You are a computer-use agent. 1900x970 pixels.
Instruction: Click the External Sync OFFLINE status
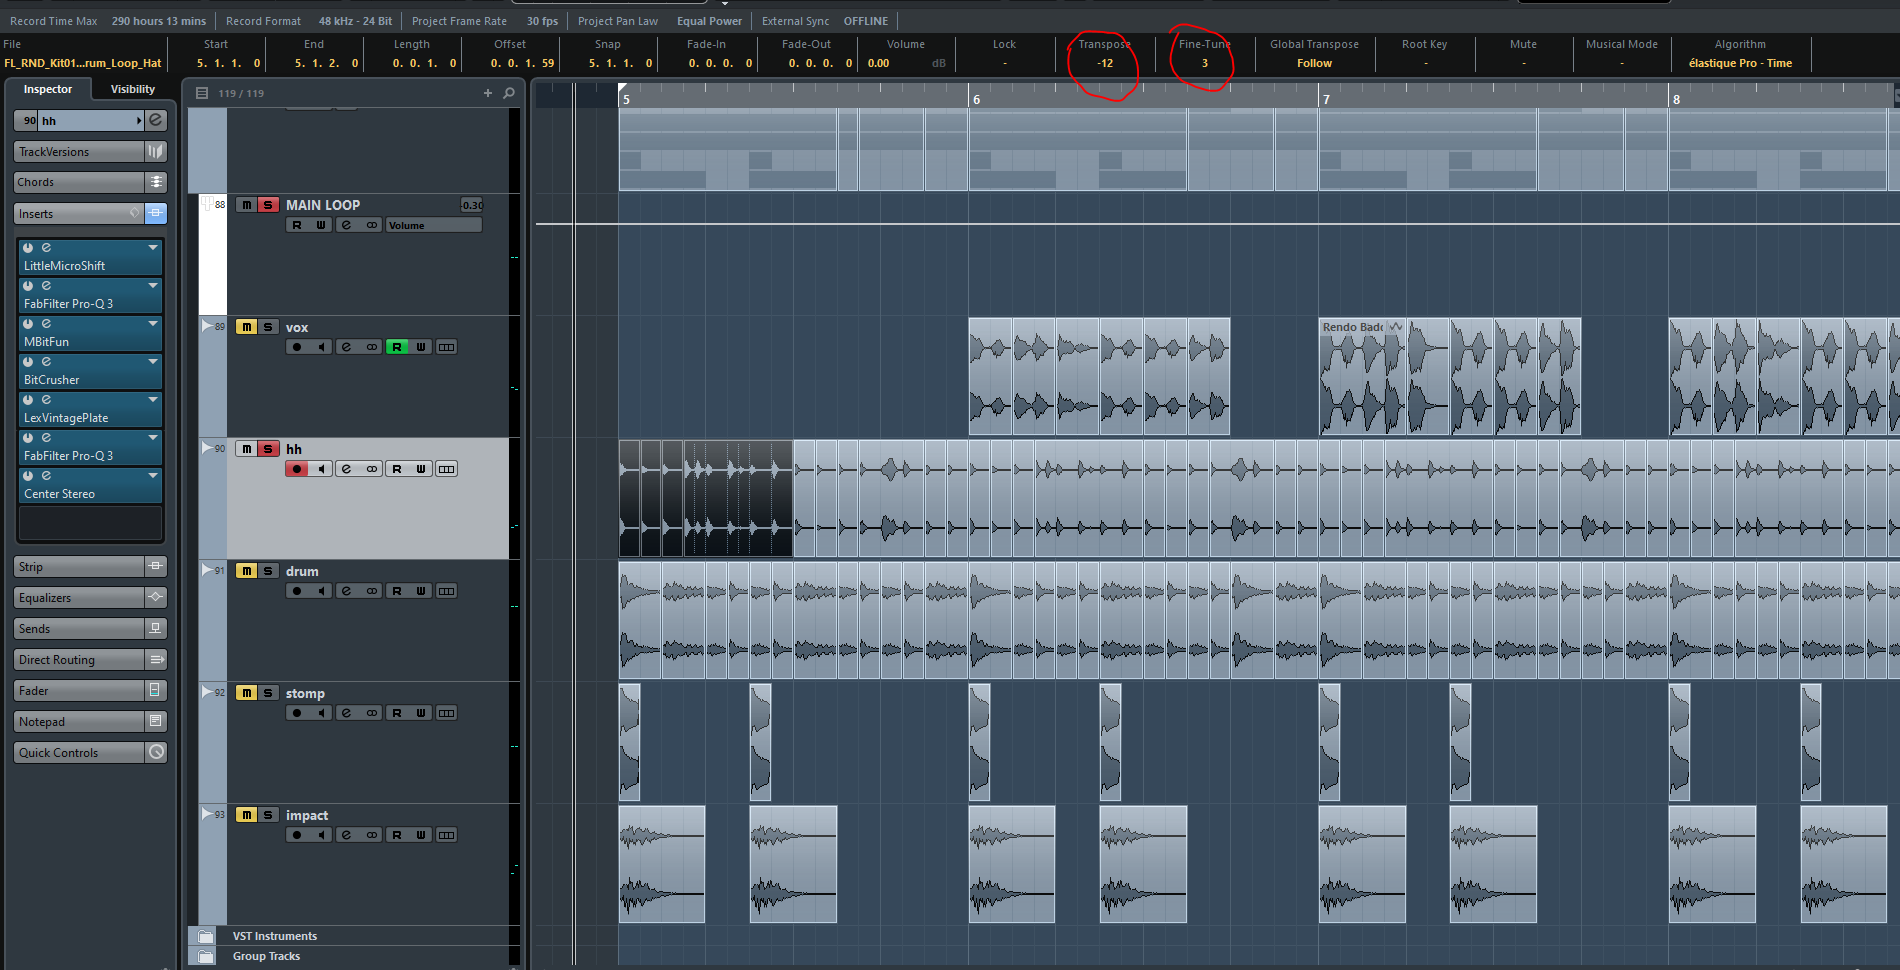point(865,21)
